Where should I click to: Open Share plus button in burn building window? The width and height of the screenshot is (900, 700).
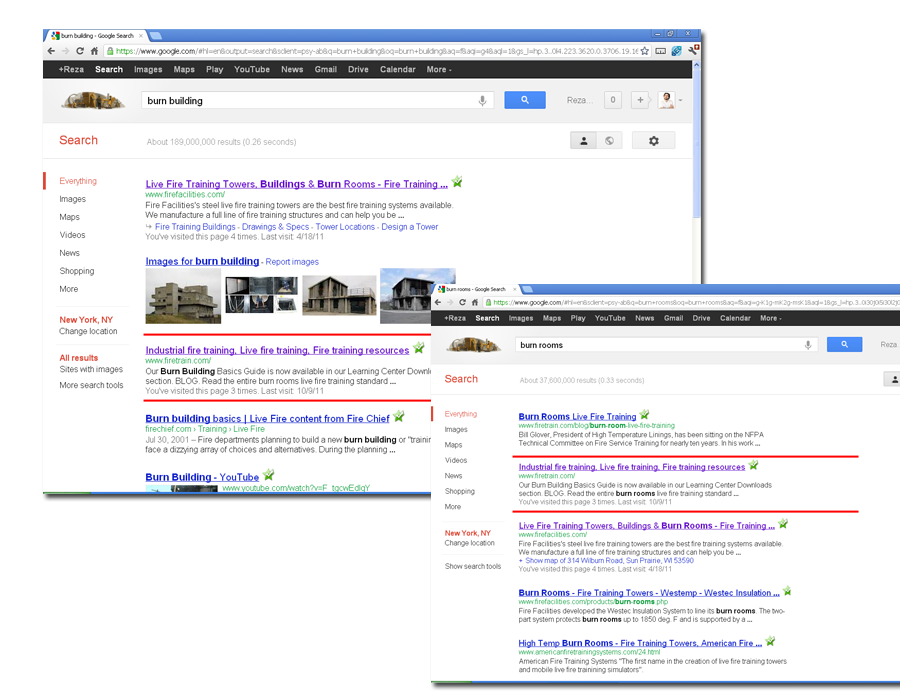pos(640,100)
